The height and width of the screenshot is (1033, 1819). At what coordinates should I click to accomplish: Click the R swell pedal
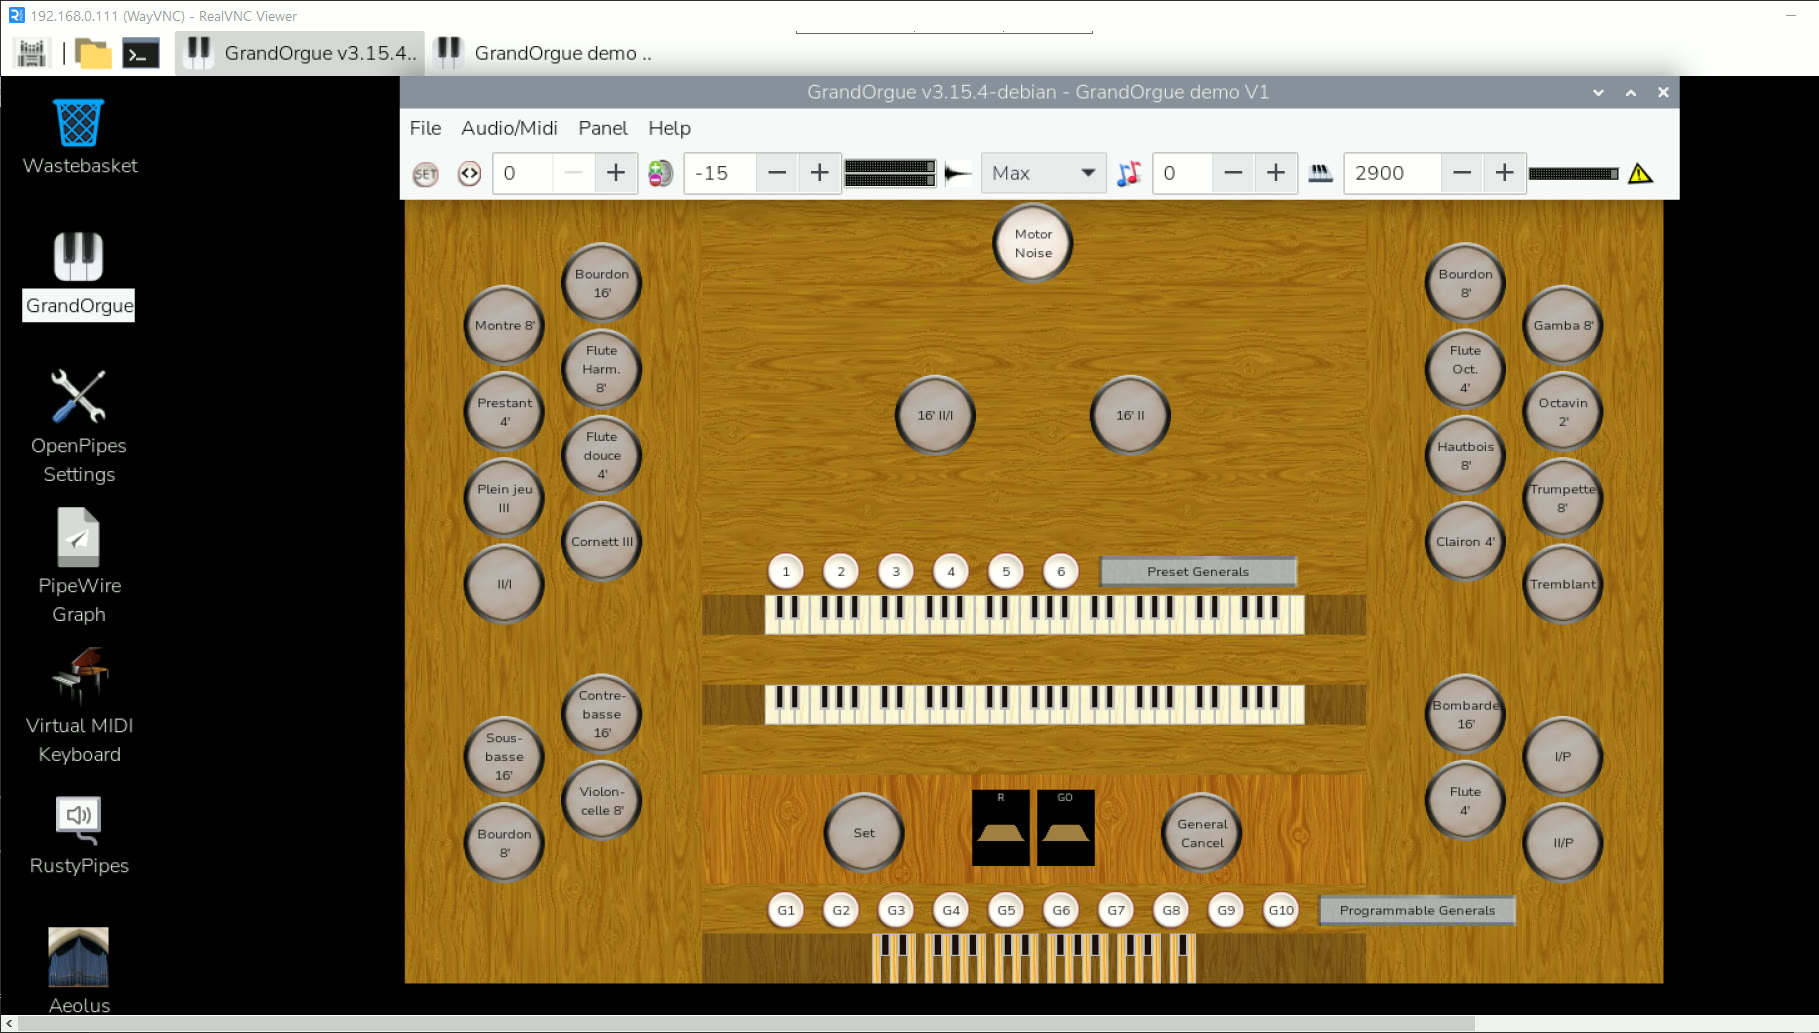pos(1000,828)
